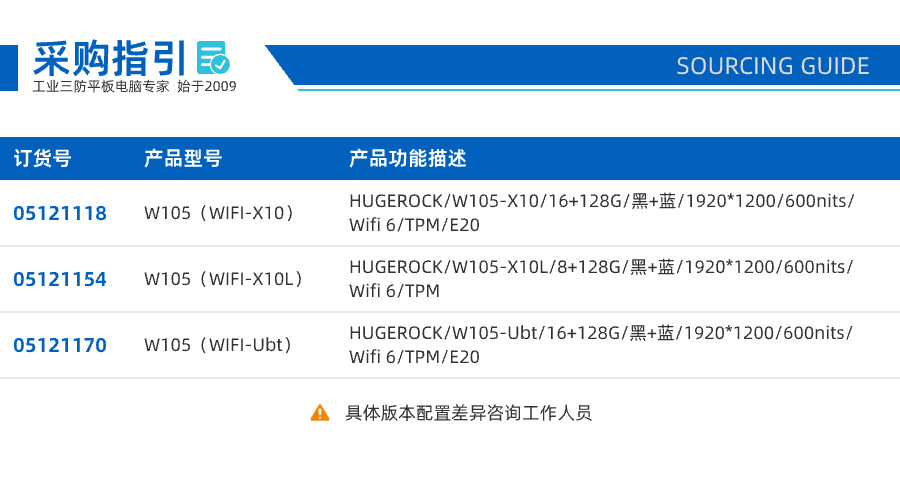
Task: Click the blue accent block left of title
Action: point(9,68)
